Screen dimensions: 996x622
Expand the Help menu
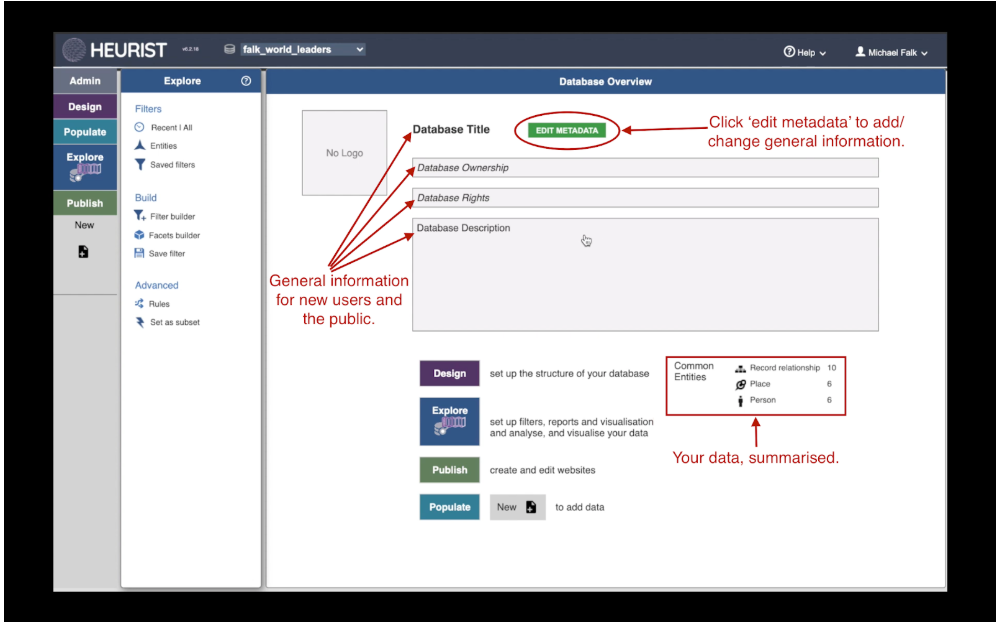(x=805, y=52)
